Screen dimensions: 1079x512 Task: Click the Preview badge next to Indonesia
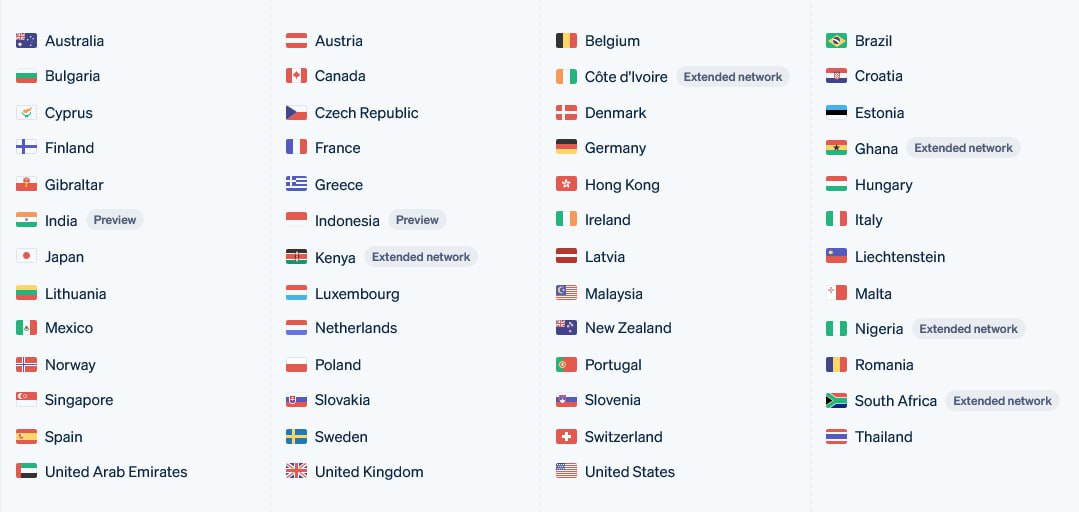pos(417,220)
